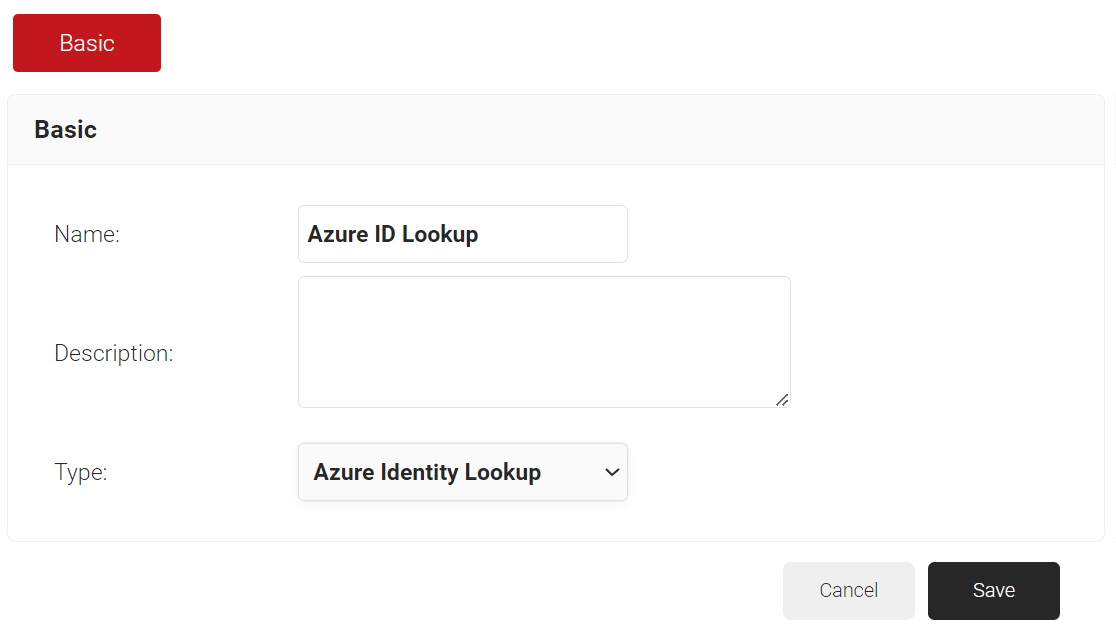Click the Name field label
Viewport: 1116px width, 634px height.
click(87, 234)
